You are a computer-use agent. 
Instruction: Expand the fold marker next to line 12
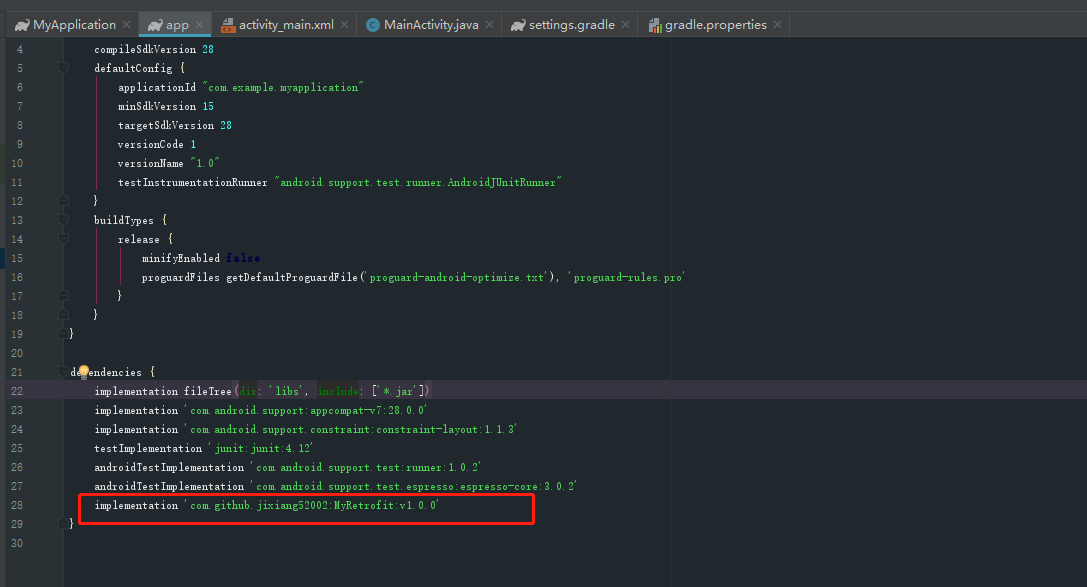point(62,201)
